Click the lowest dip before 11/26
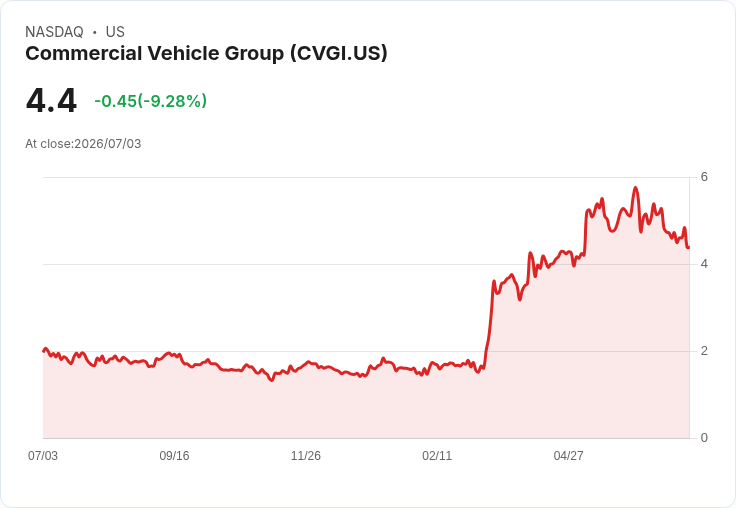The width and height of the screenshot is (736, 508). (x=271, y=380)
